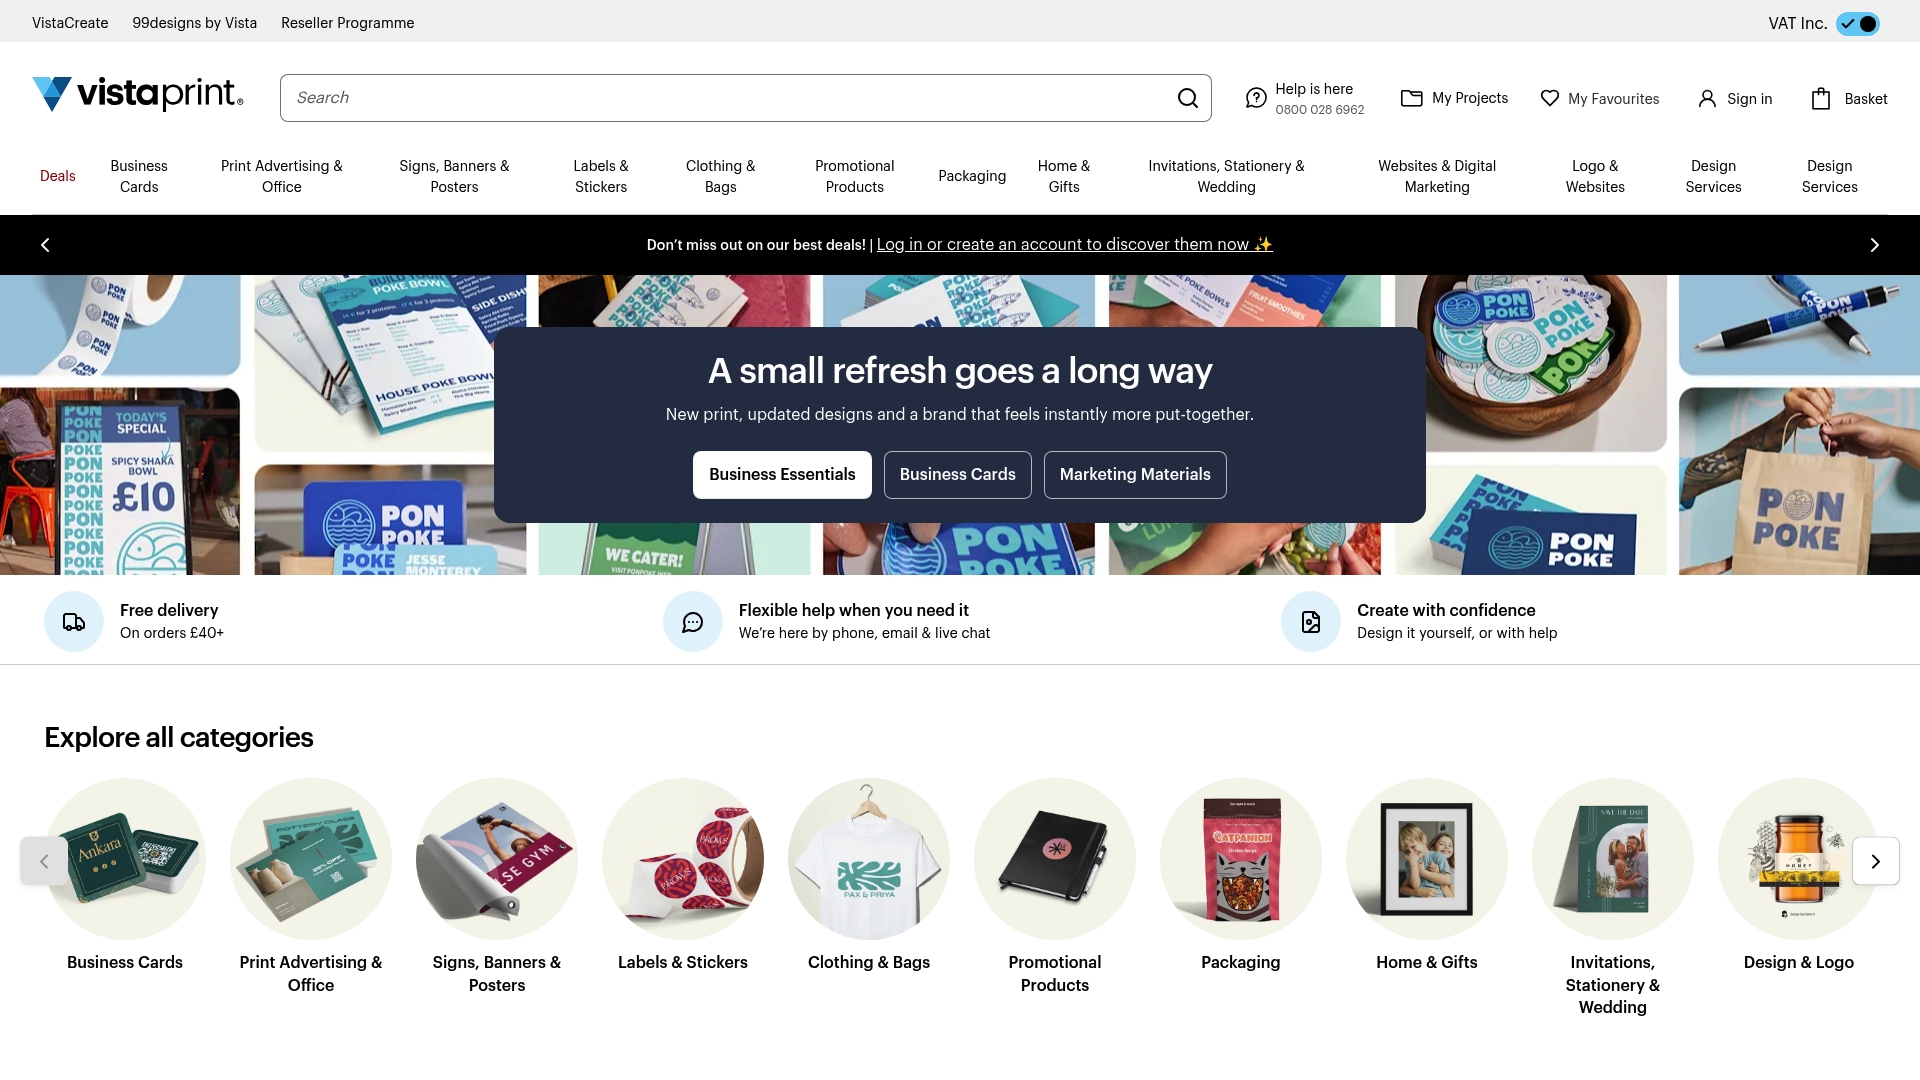Click Log in or create account link
Viewport: 1920px width, 1080px height.
pos(1074,245)
